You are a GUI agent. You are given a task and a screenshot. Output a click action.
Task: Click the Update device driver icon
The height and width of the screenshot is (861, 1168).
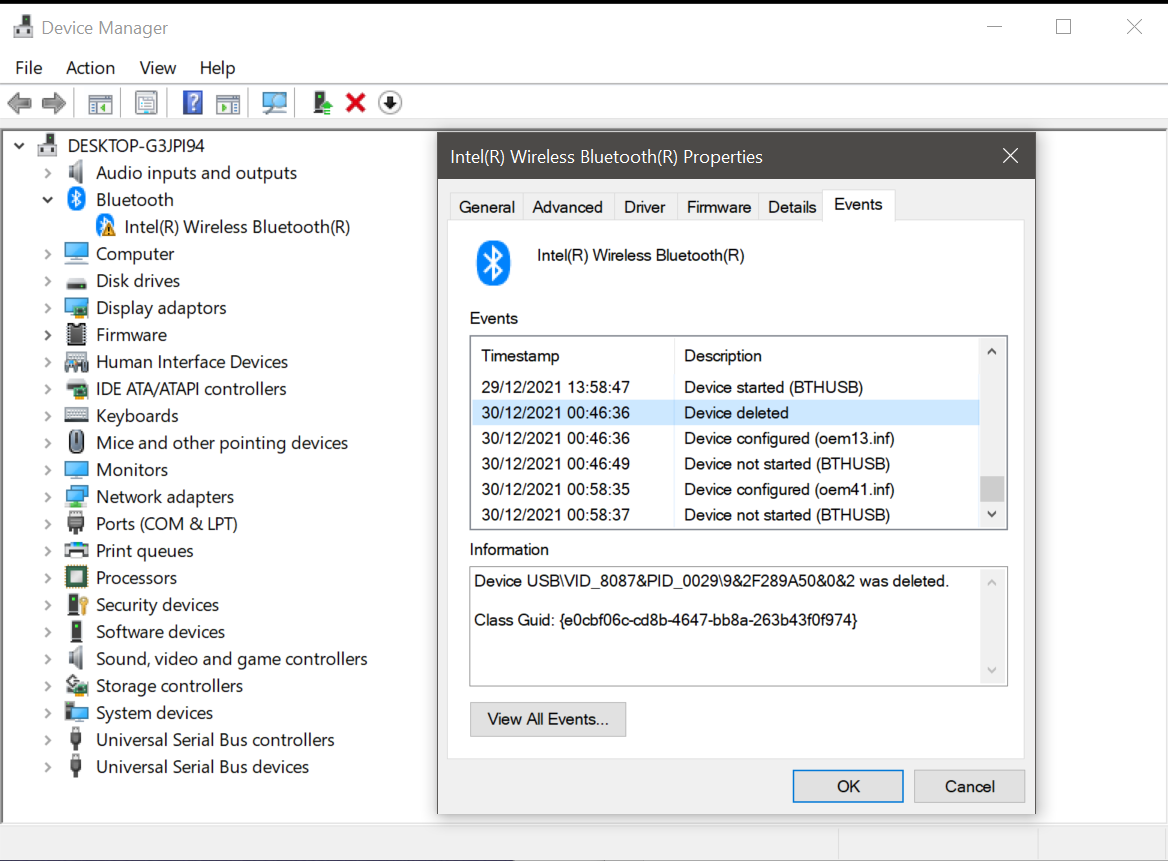[322, 103]
